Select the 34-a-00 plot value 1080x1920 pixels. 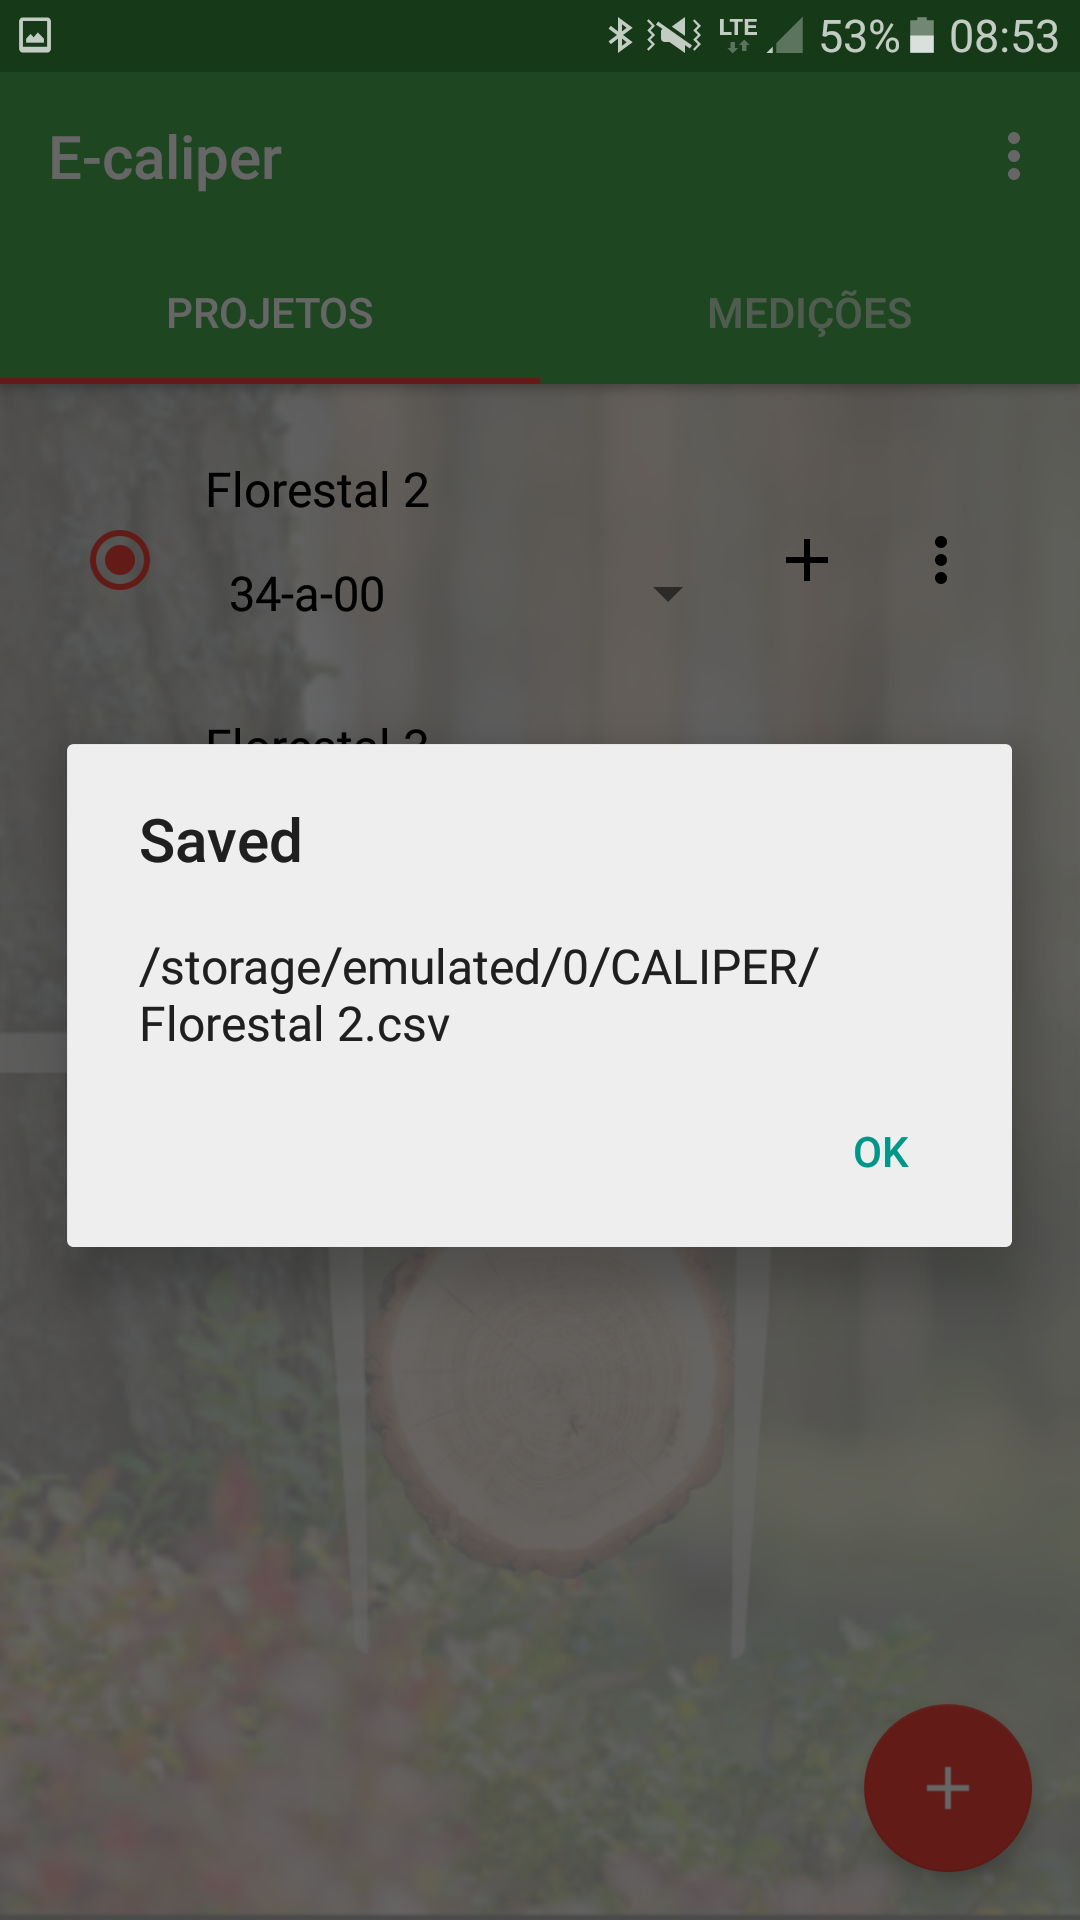[307, 595]
